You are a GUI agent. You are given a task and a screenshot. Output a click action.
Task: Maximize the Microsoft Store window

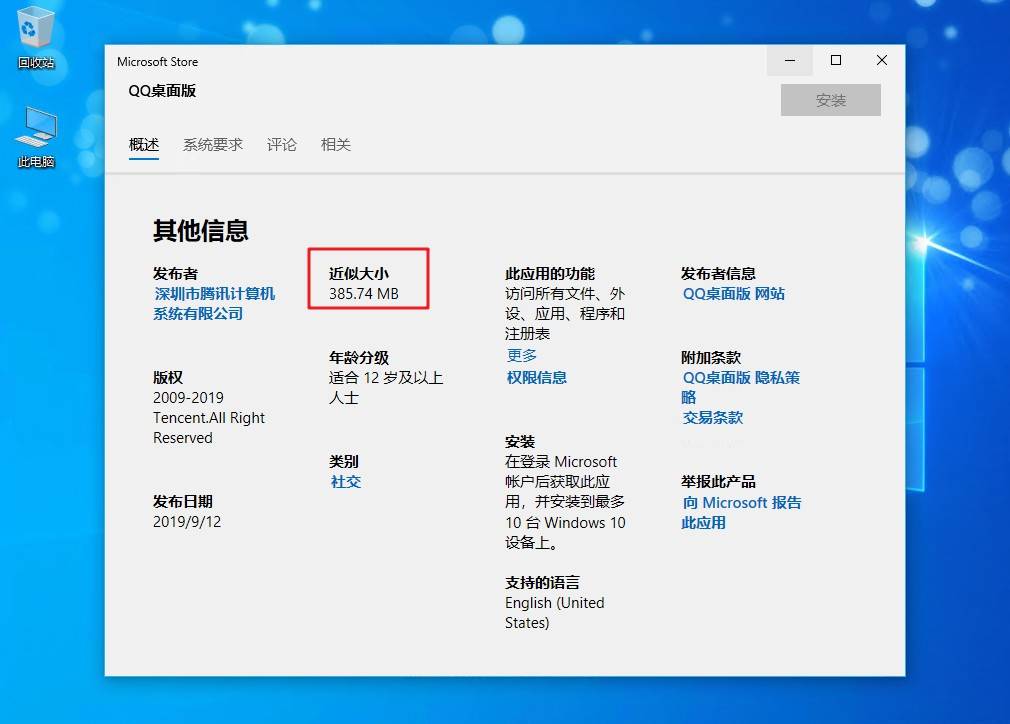pyautogui.click(x=836, y=61)
